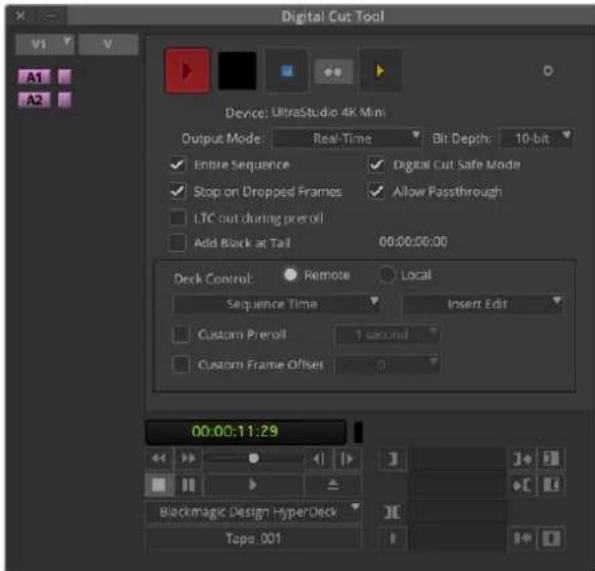
Task: Select Remote deck control
Action: 291,275
